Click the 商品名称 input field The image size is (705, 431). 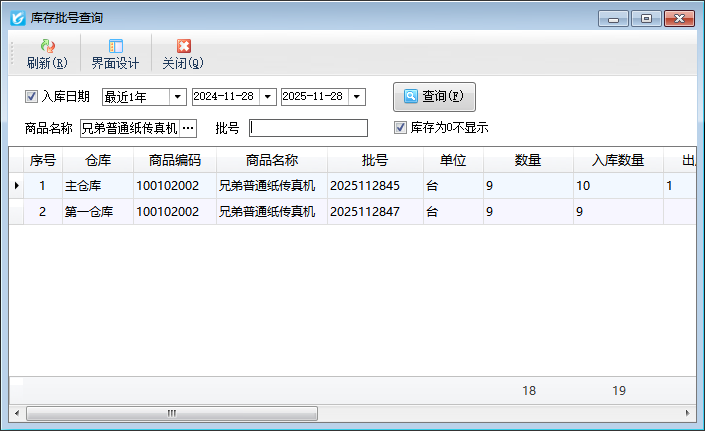point(129,128)
